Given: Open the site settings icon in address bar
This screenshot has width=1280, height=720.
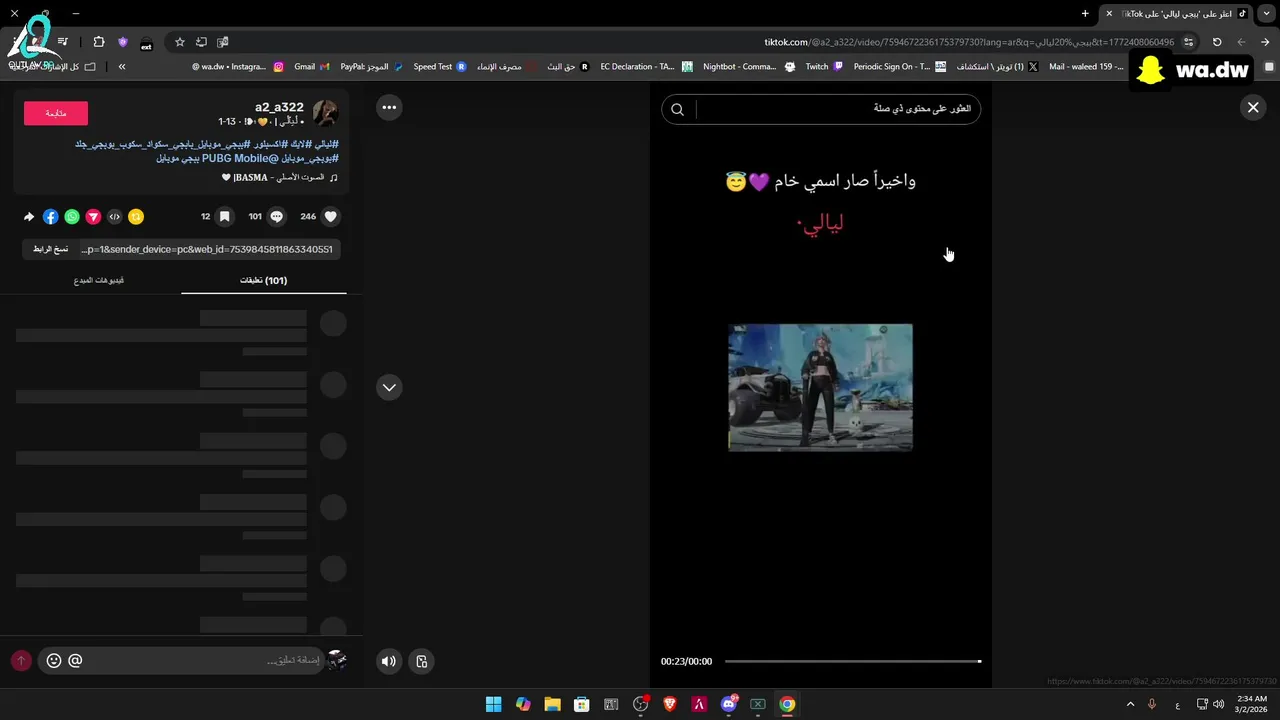Looking at the screenshot, I should 1188,42.
